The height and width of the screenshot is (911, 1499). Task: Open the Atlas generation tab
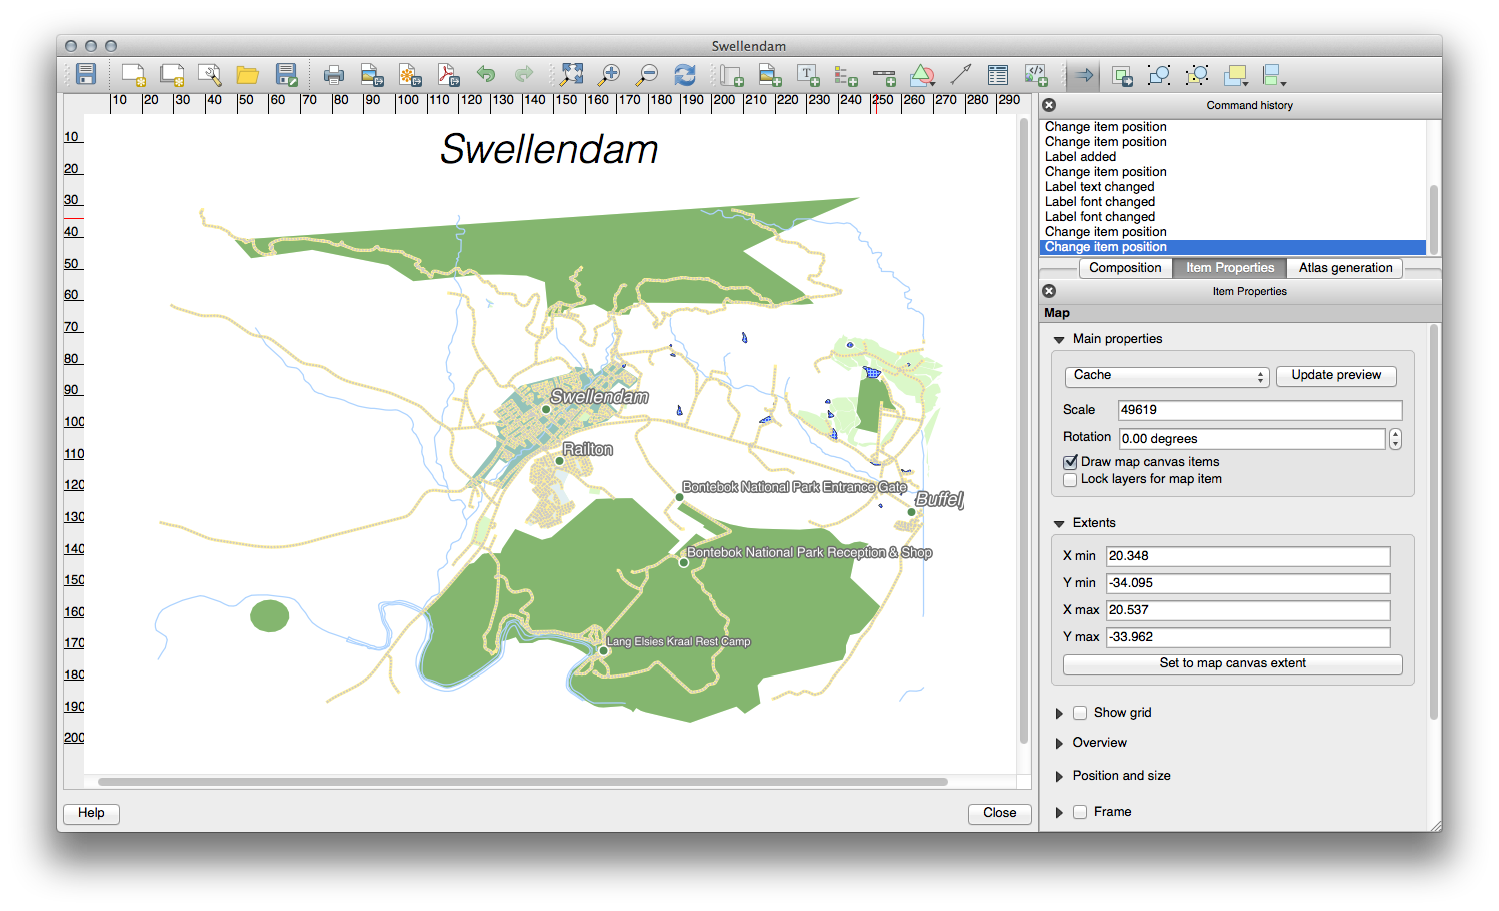coord(1345,268)
